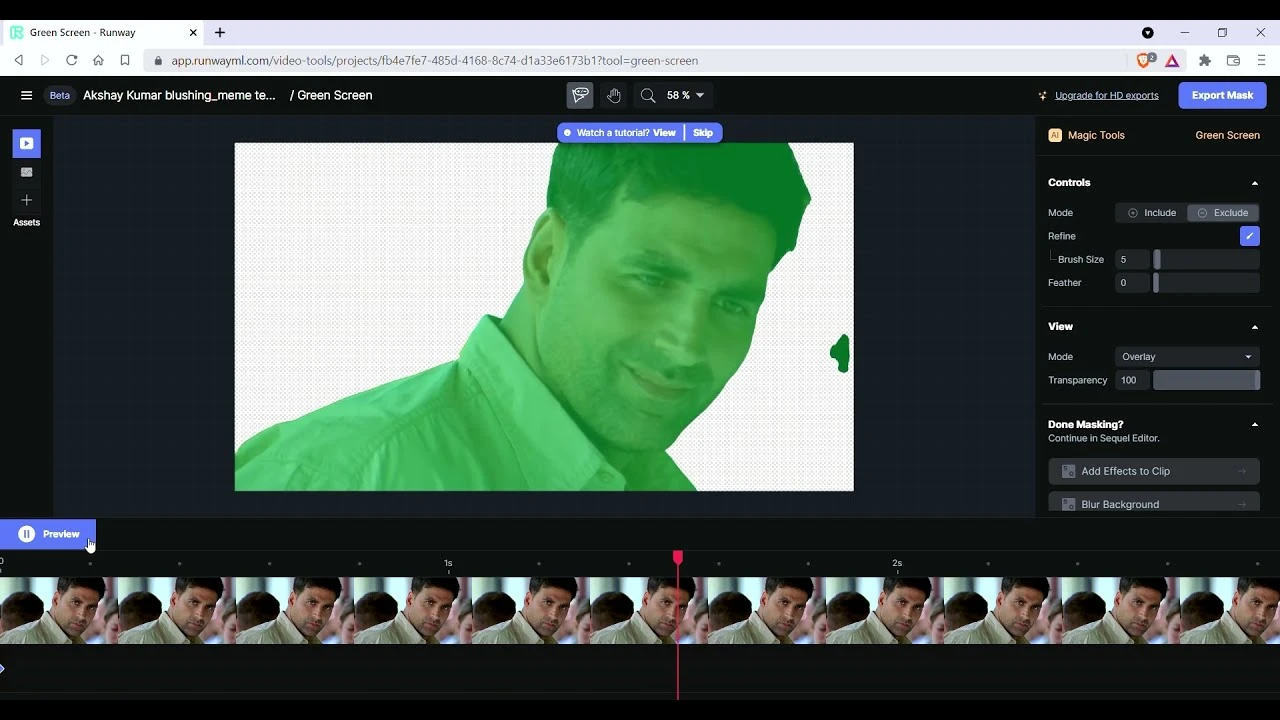Image resolution: width=1280 pixels, height=720 pixels.
Task: Open a new browser tab
Action: [x=220, y=33]
